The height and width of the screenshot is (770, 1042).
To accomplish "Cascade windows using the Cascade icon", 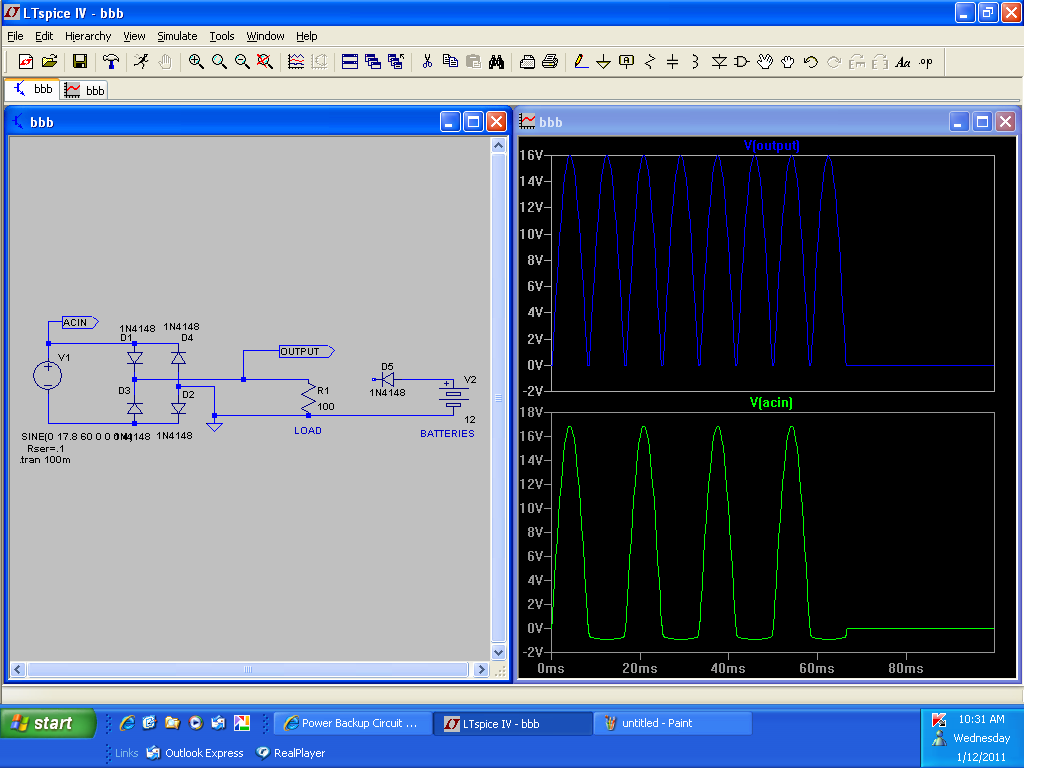I will pyautogui.click(x=373, y=62).
